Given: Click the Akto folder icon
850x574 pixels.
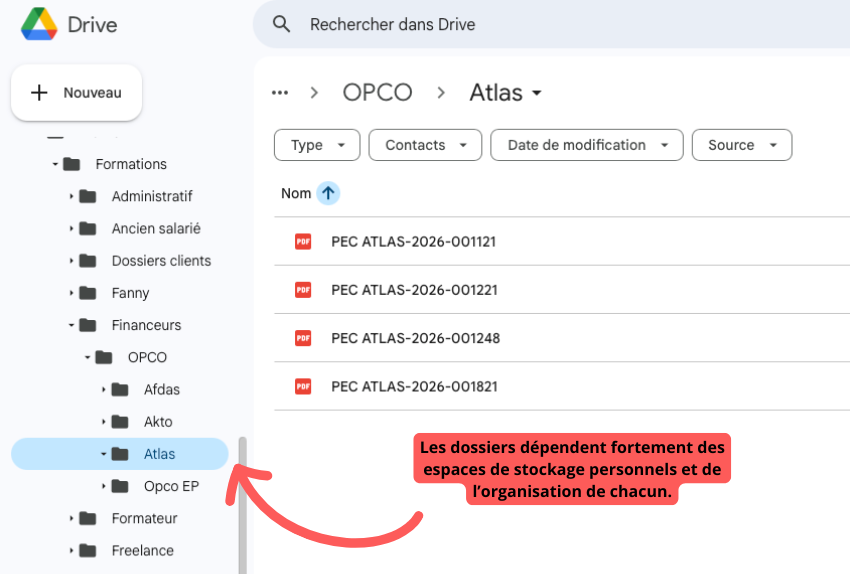Looking at the screenshot, I should [120, 422].
